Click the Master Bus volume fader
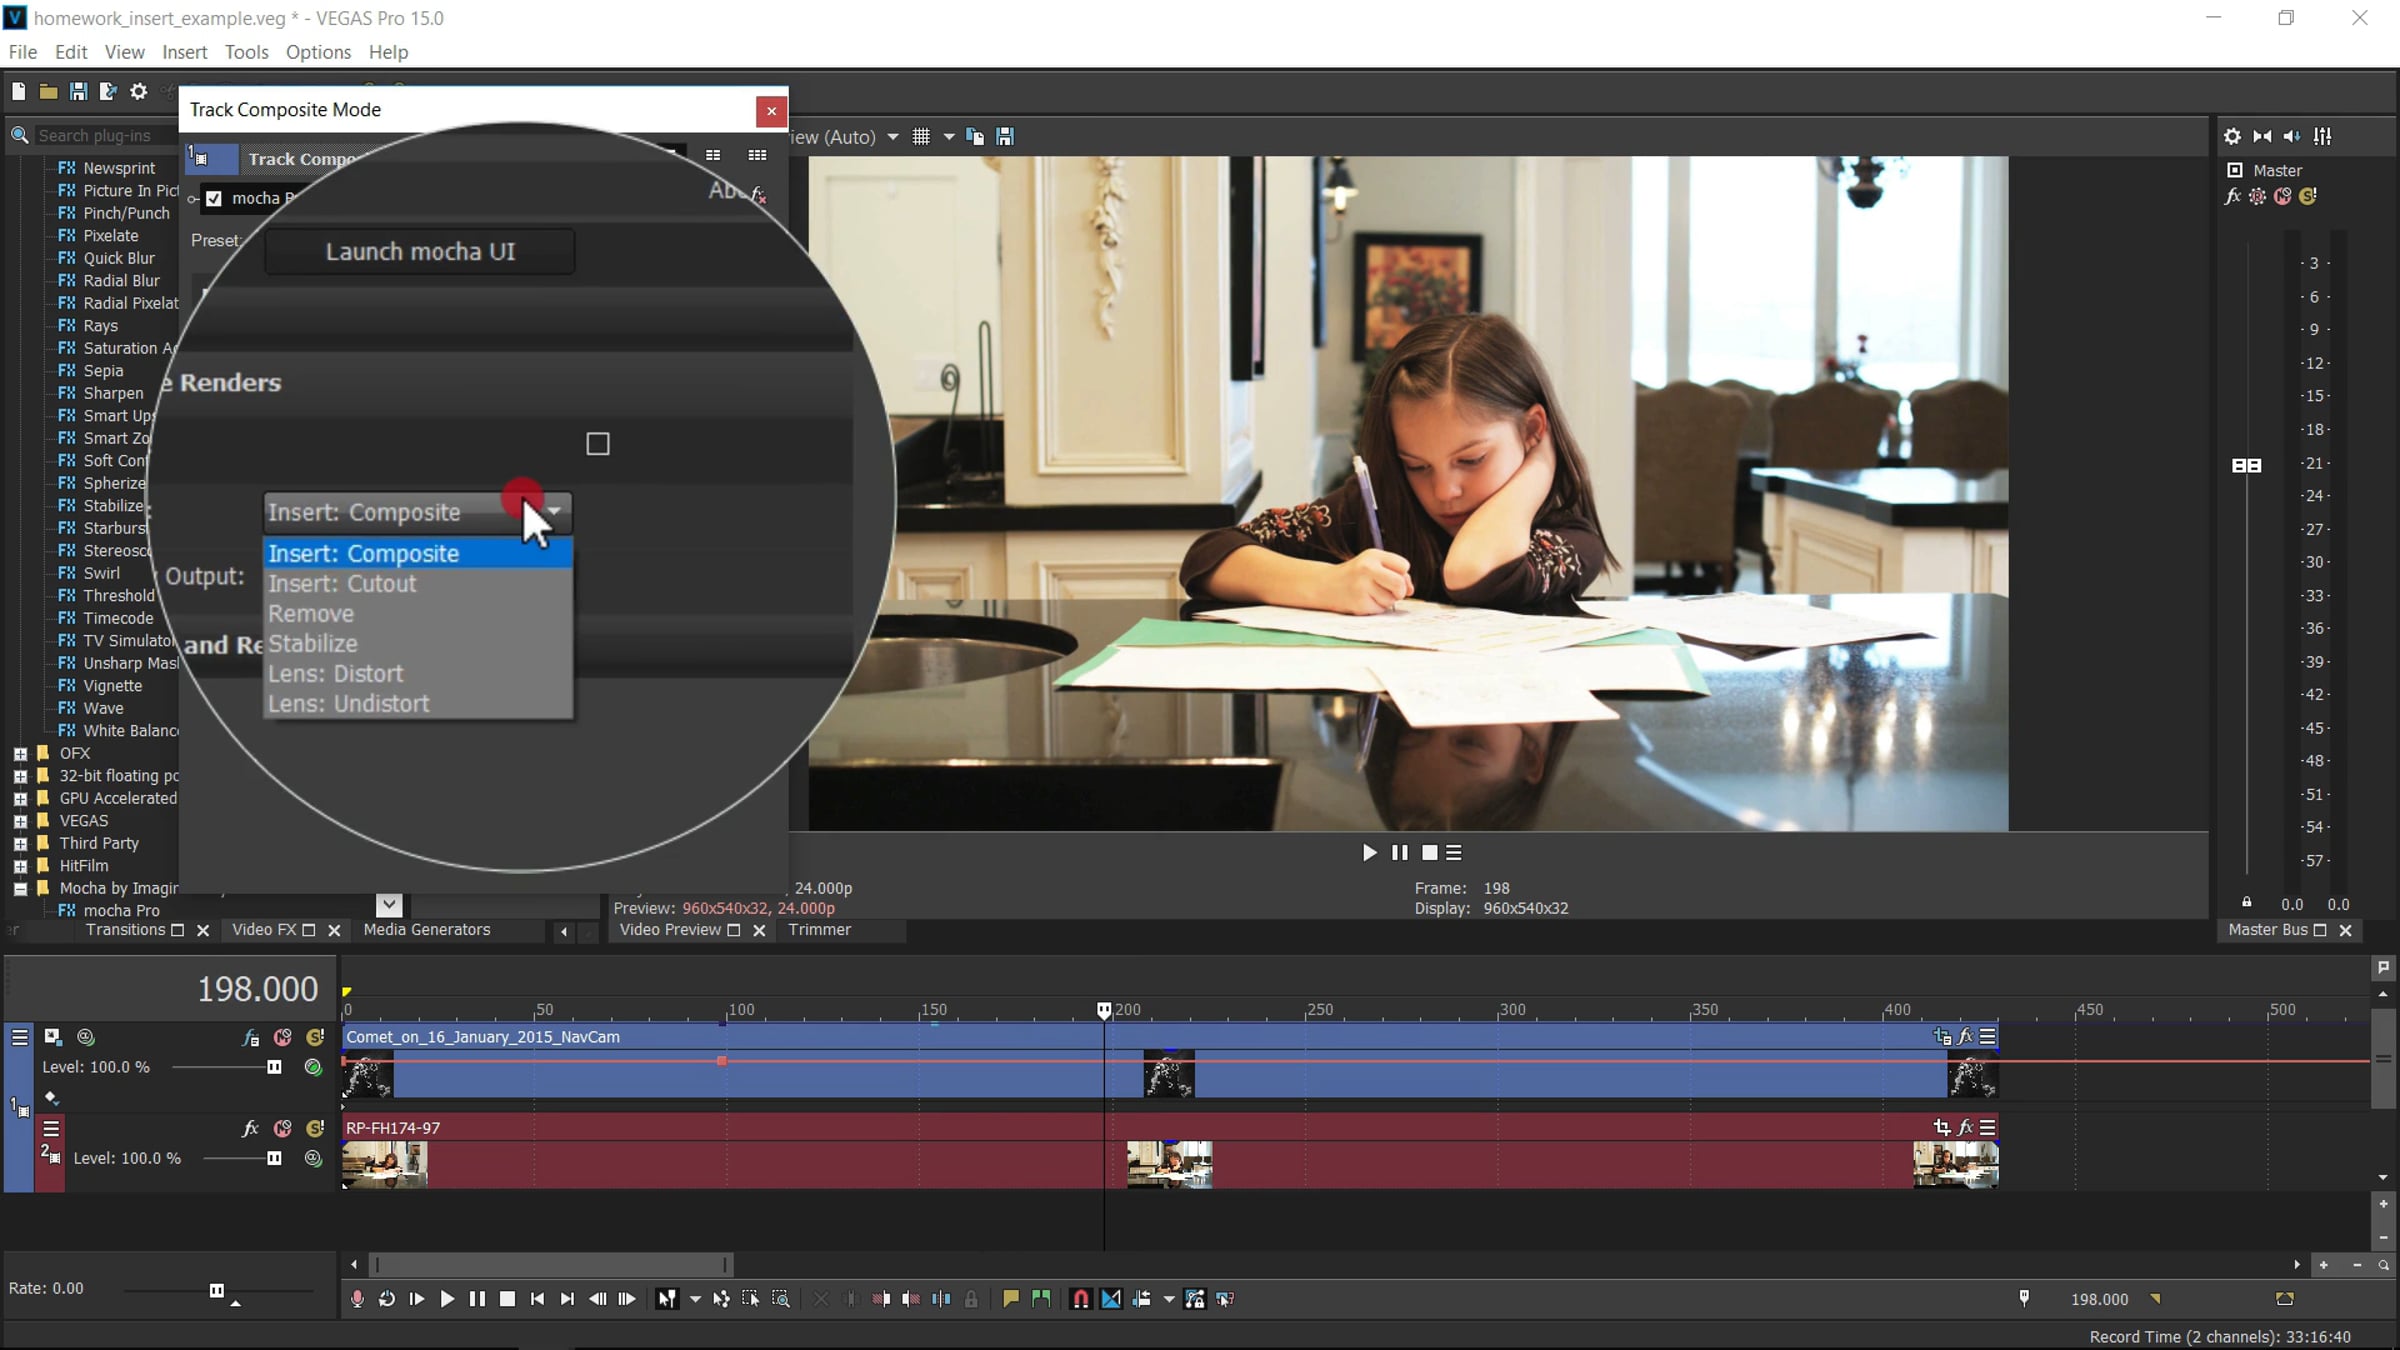This screenshot has width=2400, height=1350. pyautogui.click(x=2246, y=465)
